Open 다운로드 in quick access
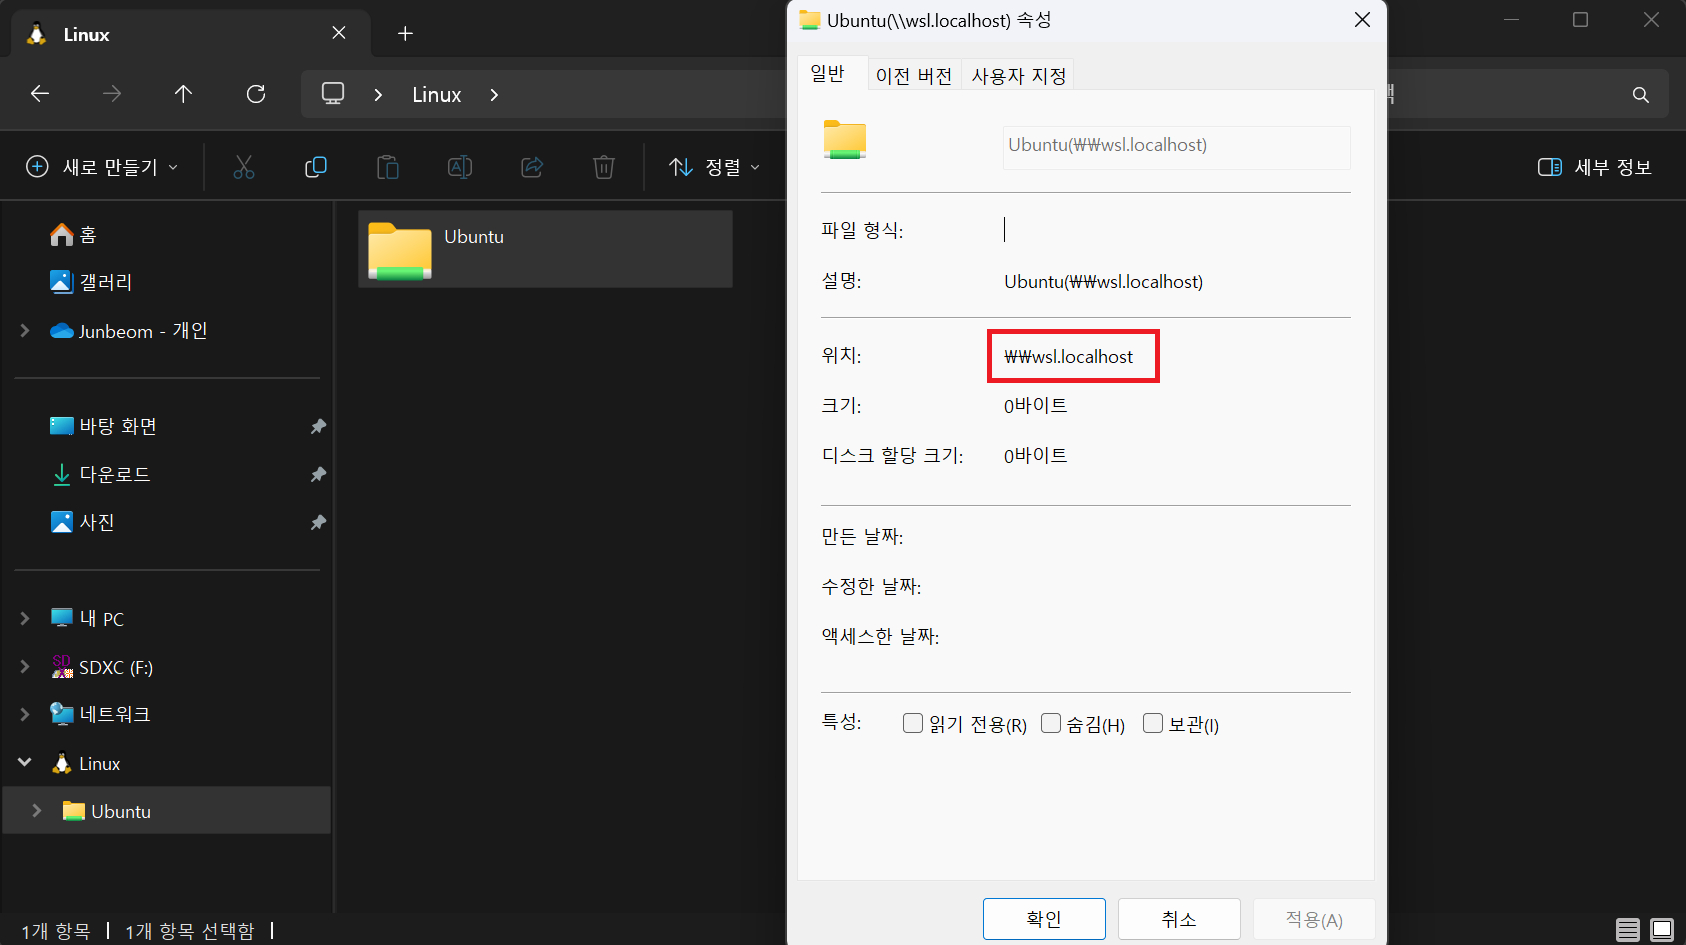Viewport: 1686px width, 945px height. [x=101, y=475]
